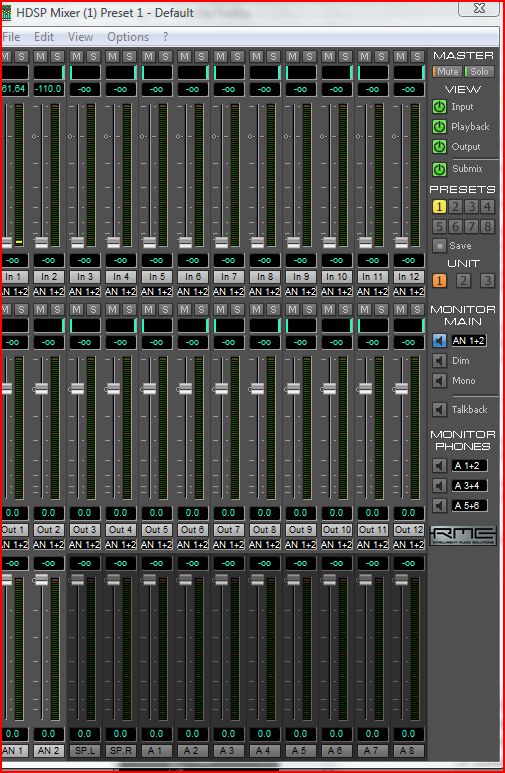Click the Dim speaker icon
The height and width of the screenshot is (773, 505).
coord(439,361)
